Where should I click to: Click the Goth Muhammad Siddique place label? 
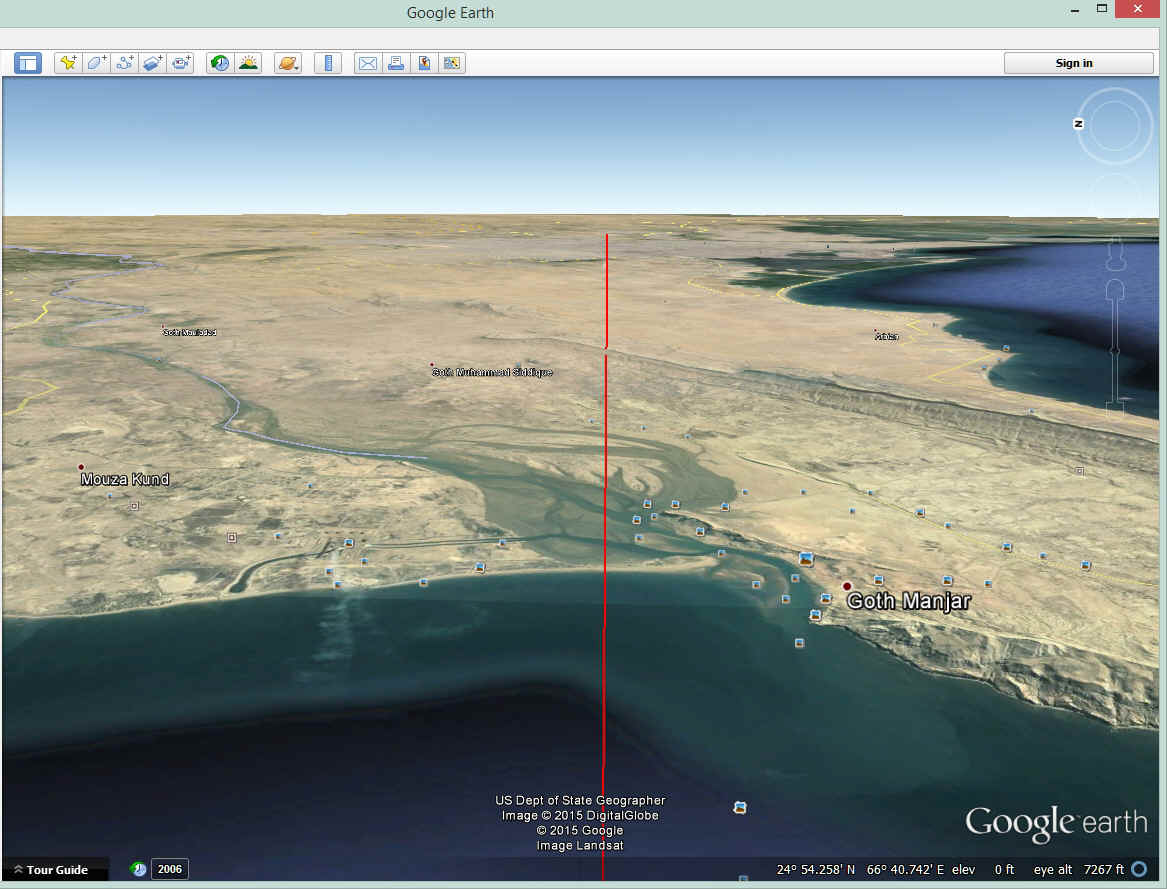coord(492,372)
